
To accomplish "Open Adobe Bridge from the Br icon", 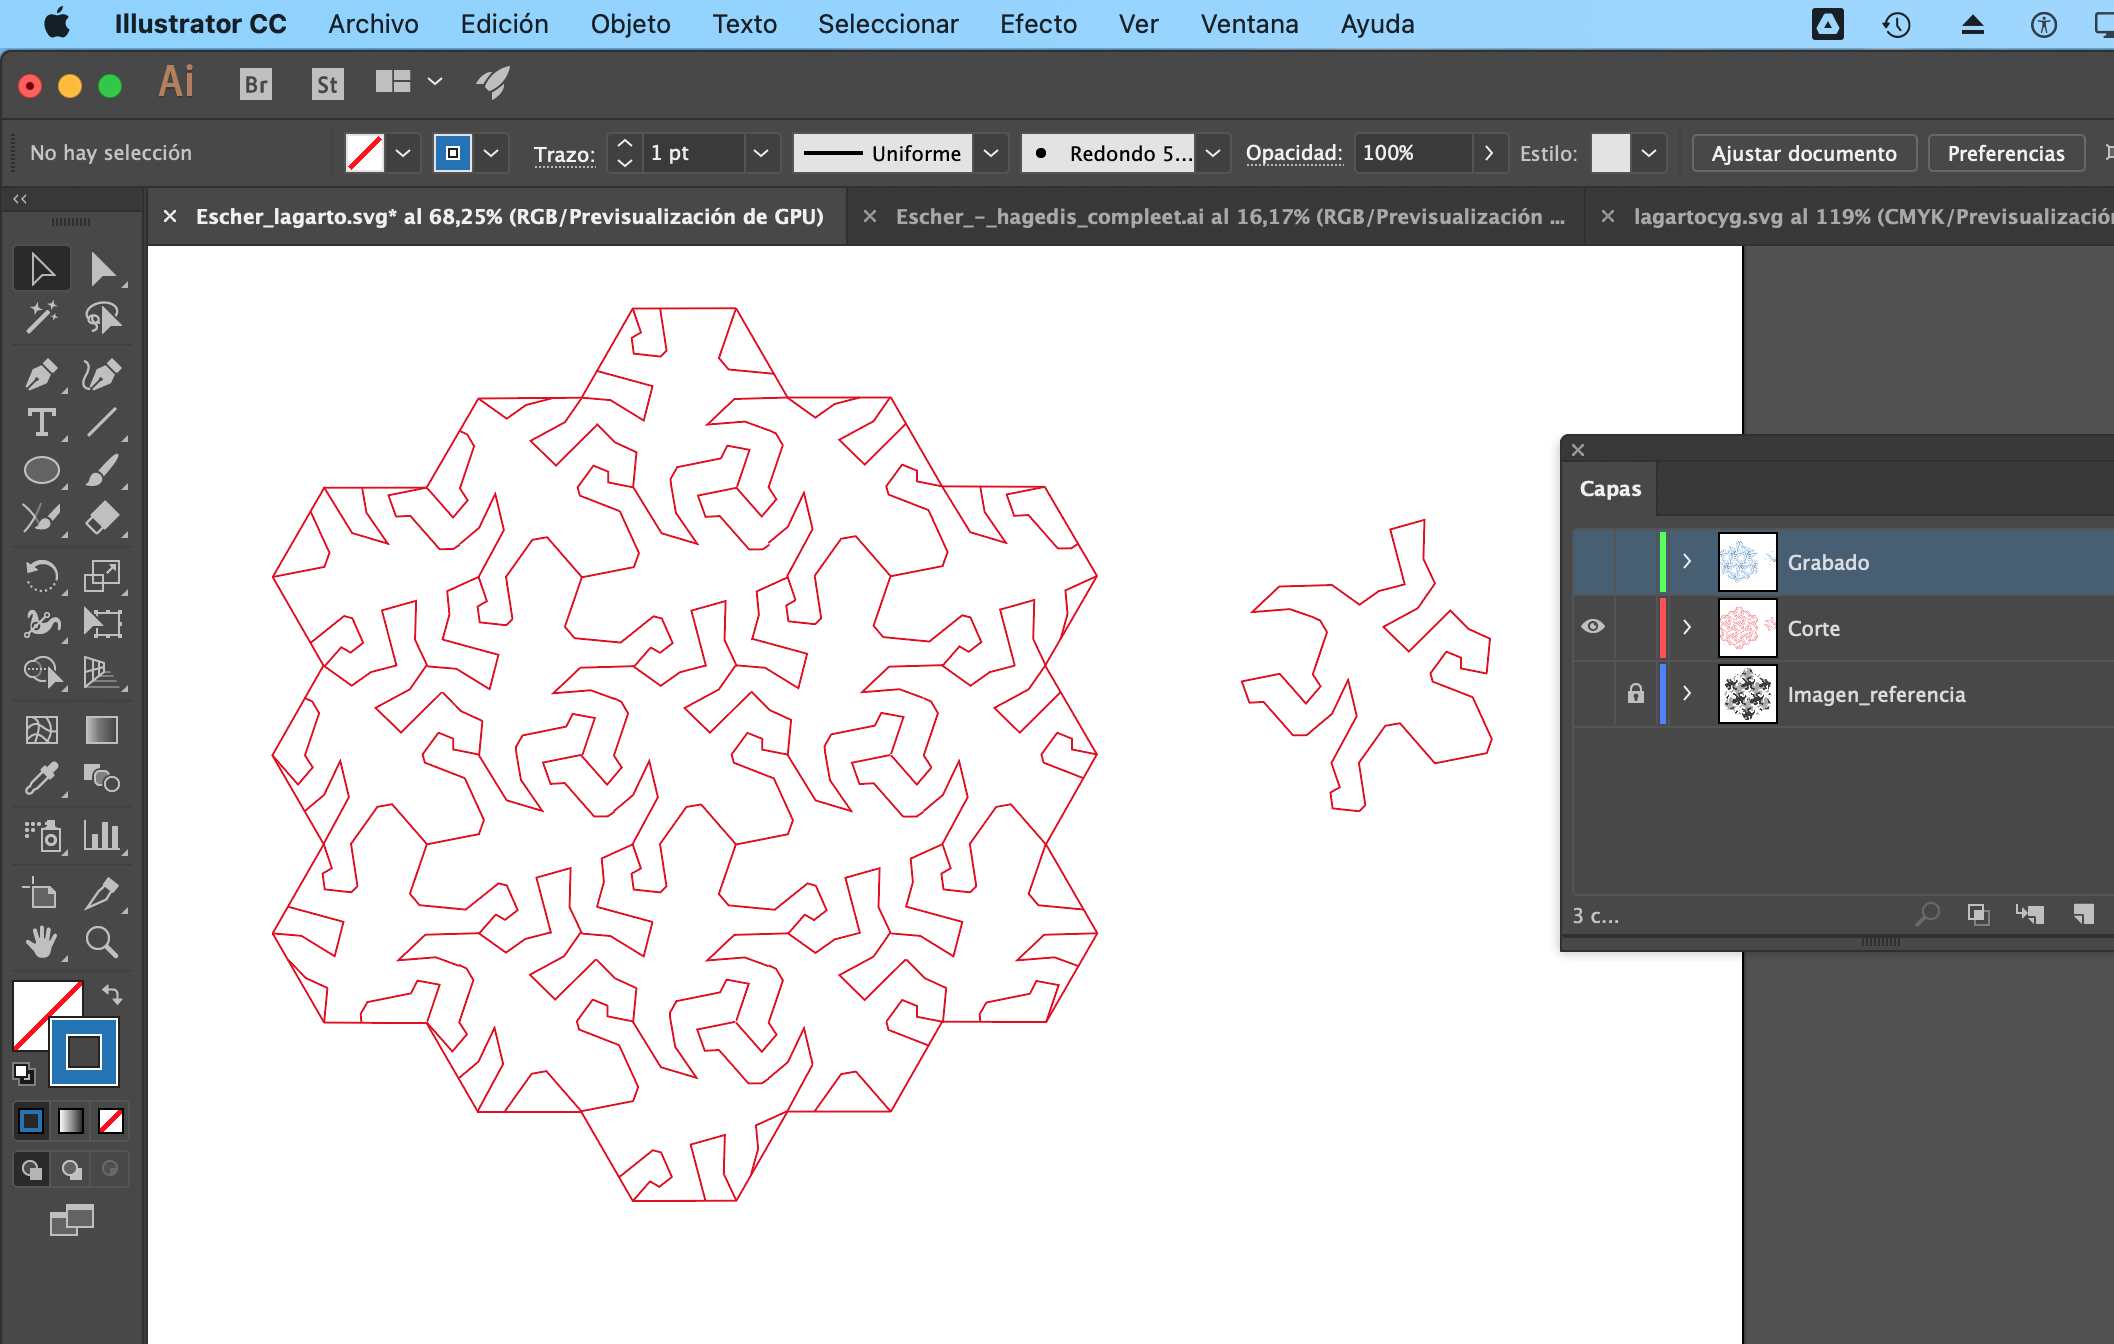I will click(x=256, y=84).
